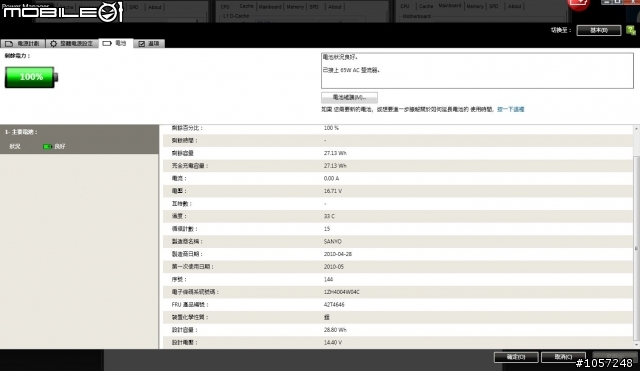Click the vertical scrollbar thumb of details list

click(x=636, y=248)
